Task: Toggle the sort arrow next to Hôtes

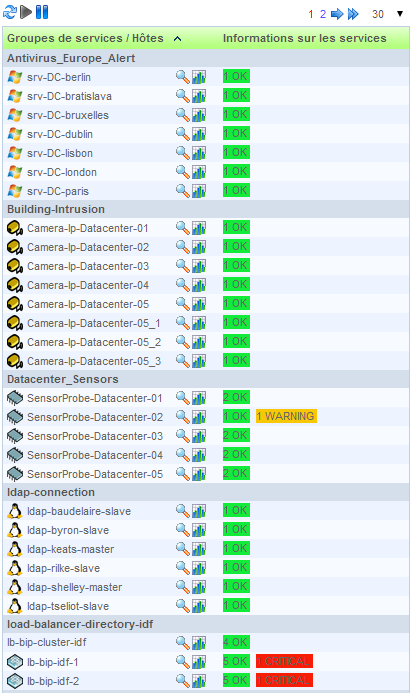Action: (x=177, y=38)
